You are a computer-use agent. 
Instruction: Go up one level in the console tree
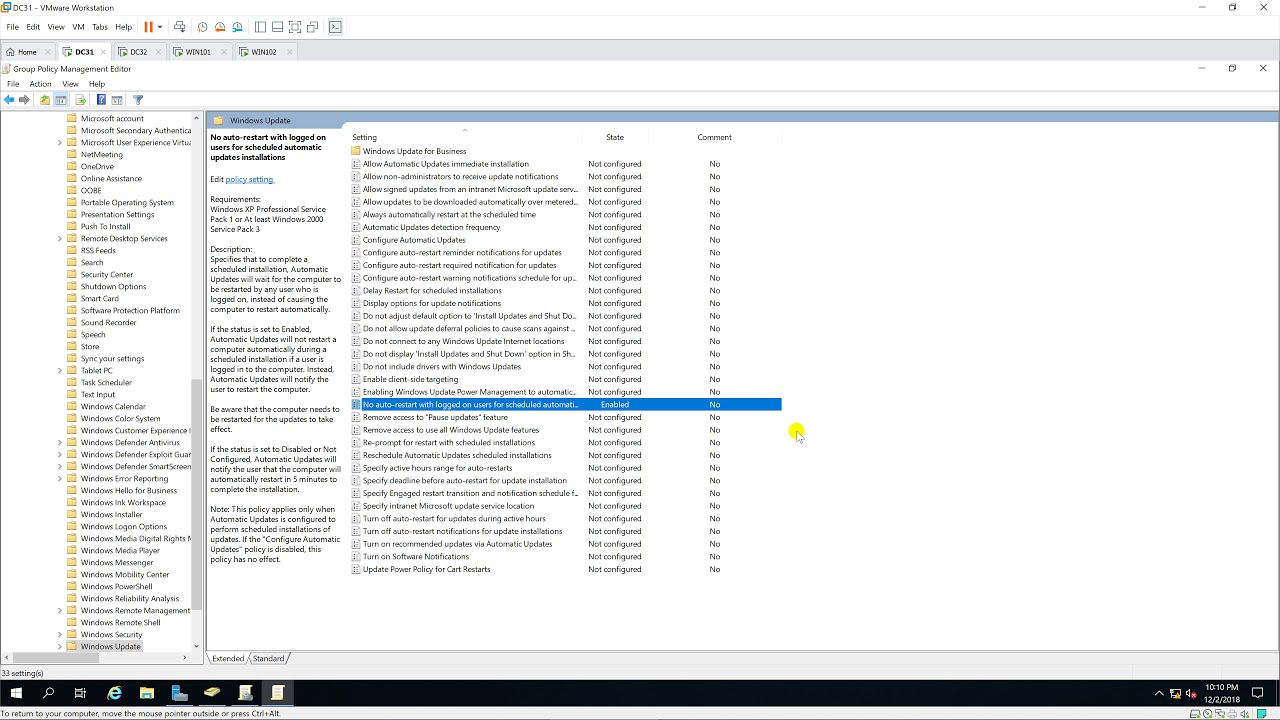(x=45, y=99)
